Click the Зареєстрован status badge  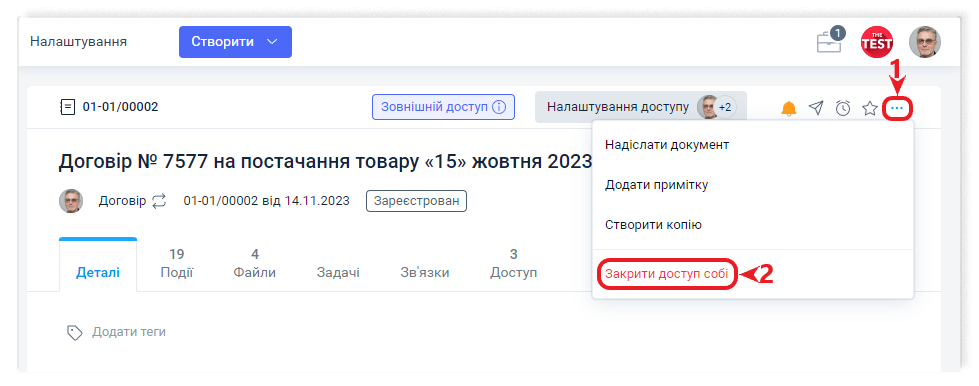point(416,201)
